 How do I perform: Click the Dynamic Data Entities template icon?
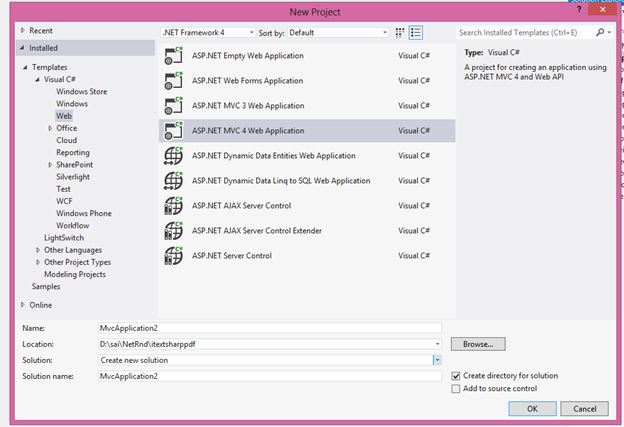[174, 156]
